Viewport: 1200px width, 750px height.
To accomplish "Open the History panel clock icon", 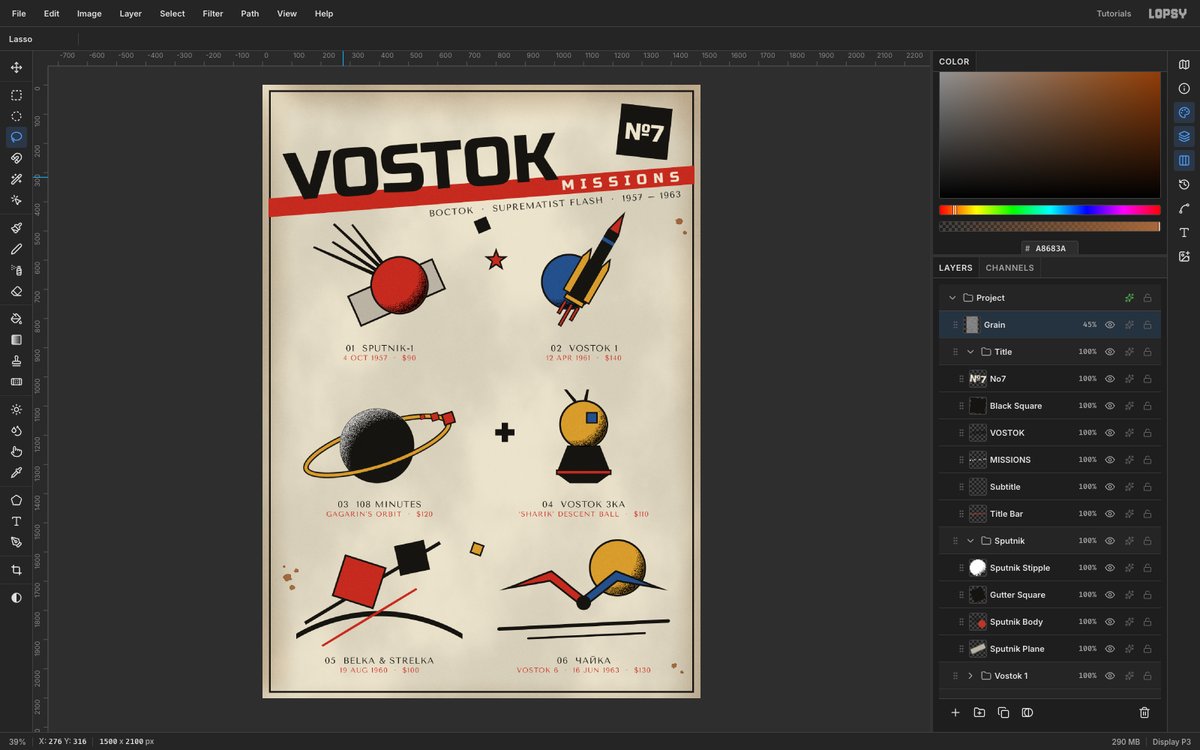I will [x=1184, y=184].
